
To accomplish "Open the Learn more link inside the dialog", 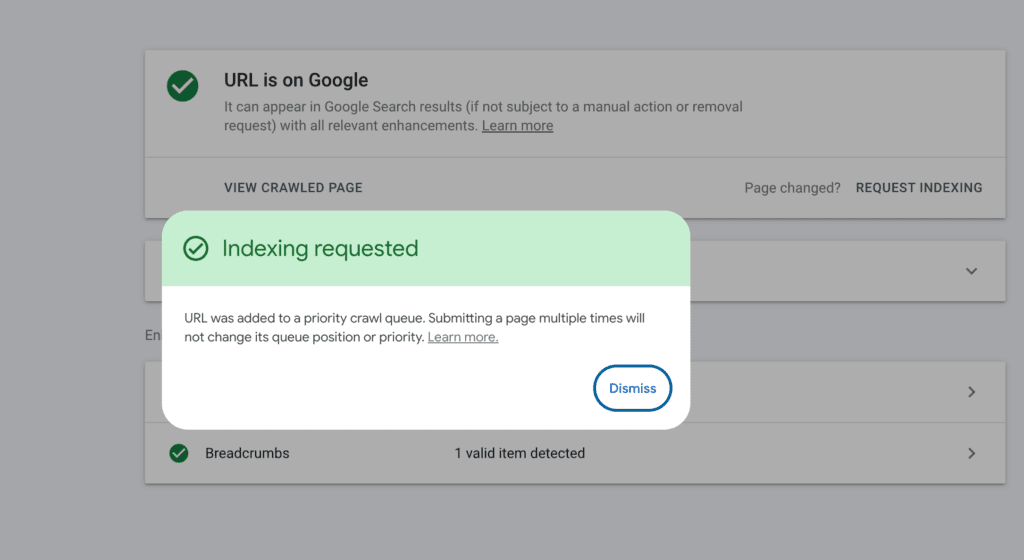I will tap(462, 337).
